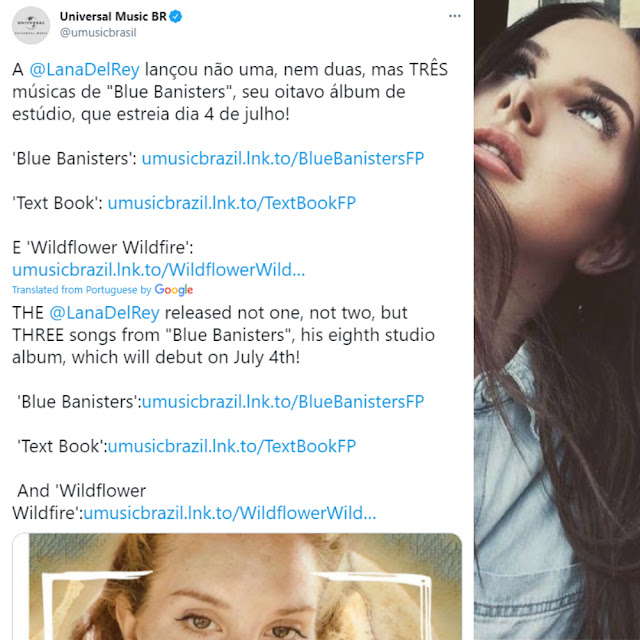640x640 pixels.
Task: Open the TextBookFP link in the English translation
Action: tap(232, 446)
